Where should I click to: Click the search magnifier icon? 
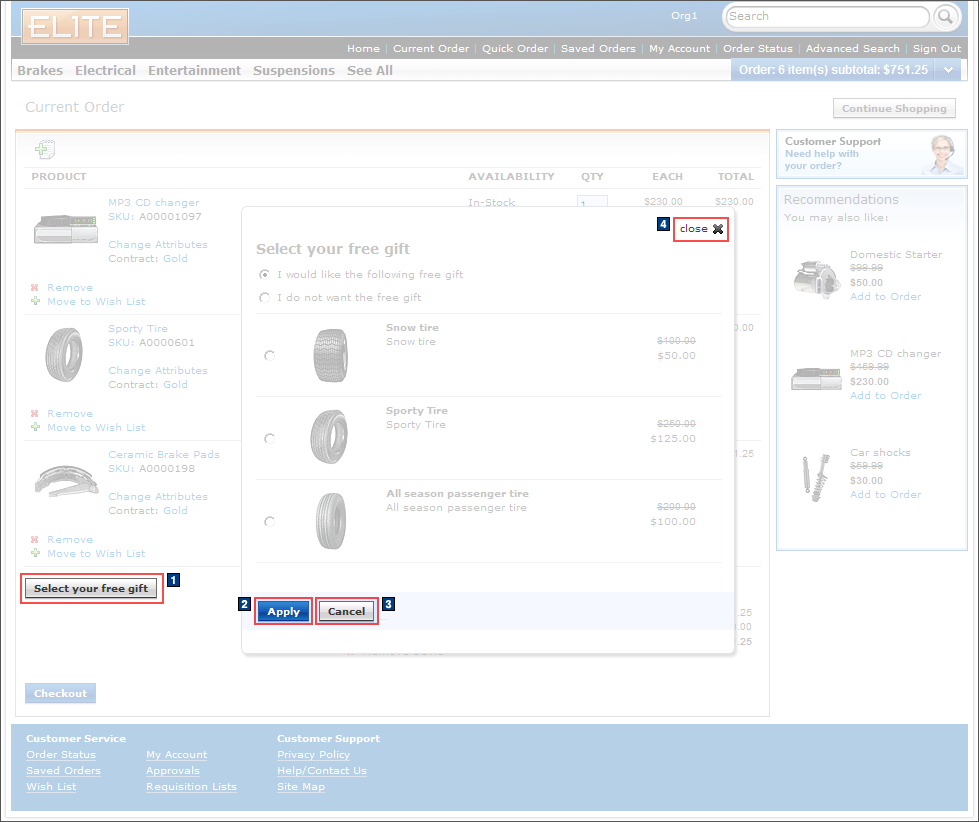click(945, 17)
